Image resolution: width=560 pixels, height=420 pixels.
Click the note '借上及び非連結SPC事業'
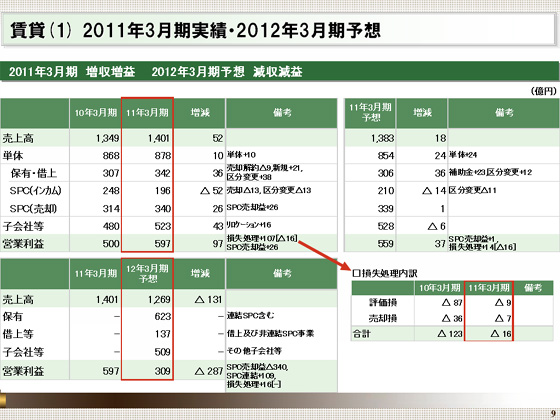coord(270,334)
